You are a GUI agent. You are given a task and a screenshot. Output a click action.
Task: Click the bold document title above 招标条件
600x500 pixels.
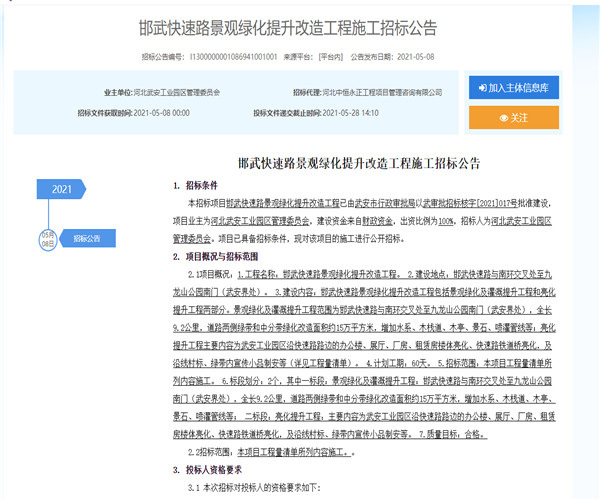point(359,163)
